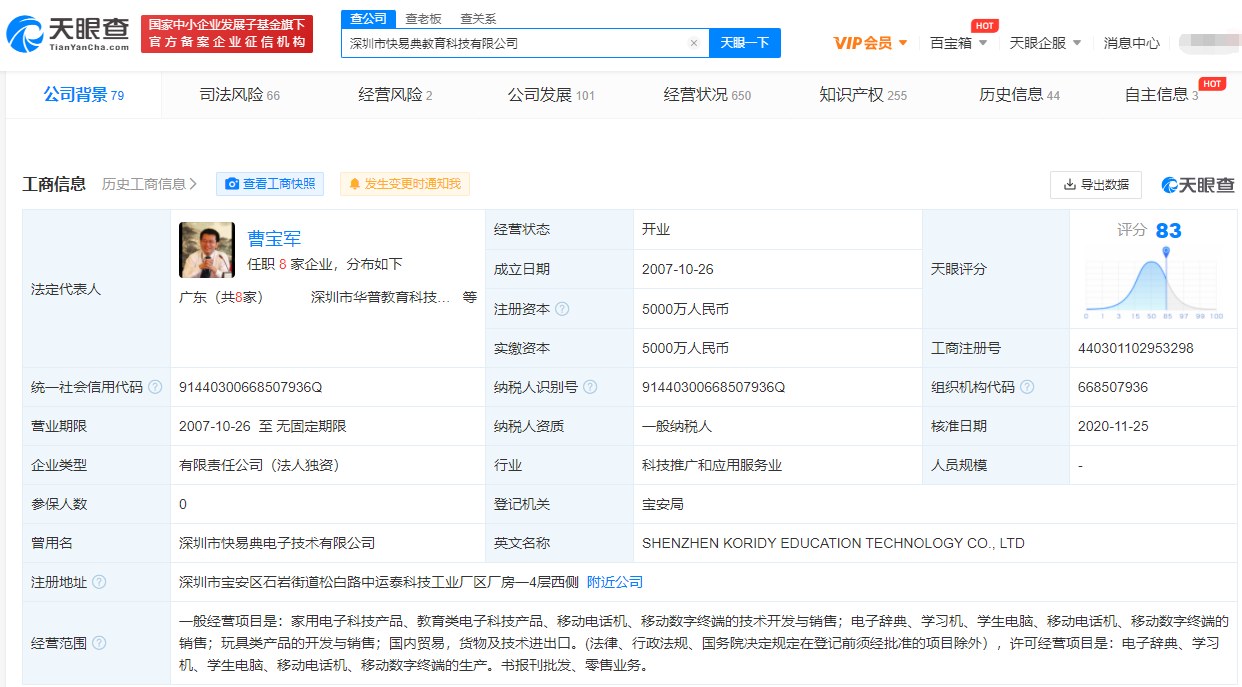Click help icon beside 注册地址

click(99, 582)
